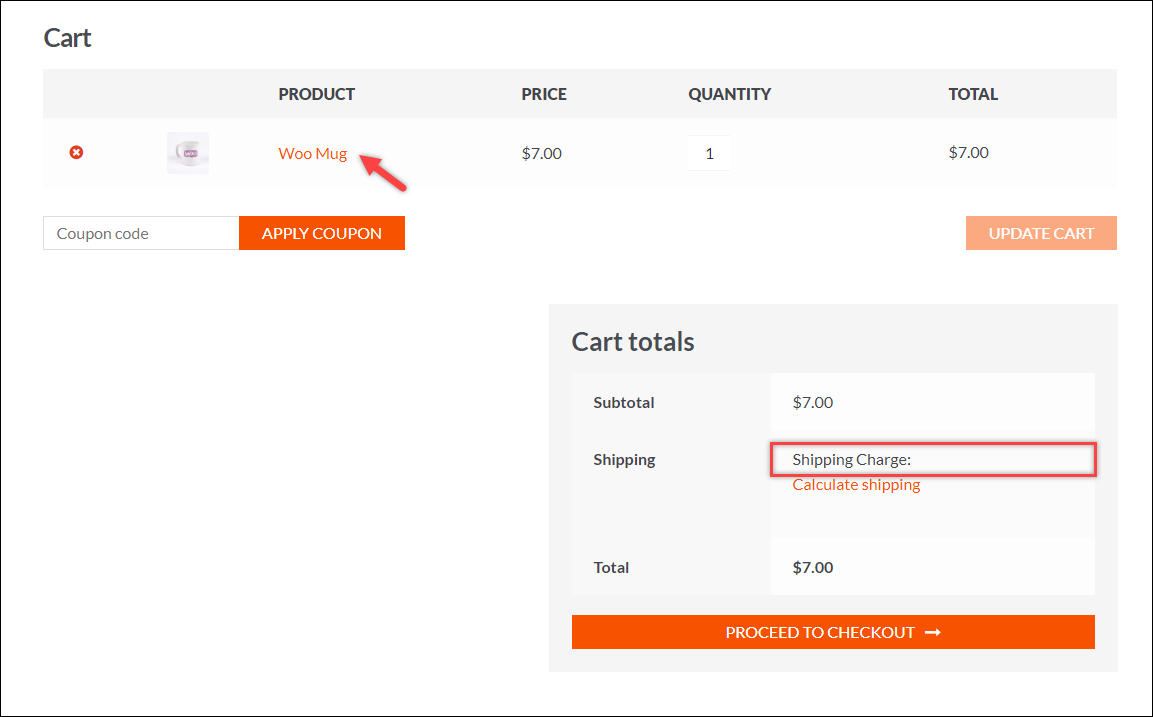Open the Woo Mug product thumbnail
The image size is (1153, 717).
(188, 153)
